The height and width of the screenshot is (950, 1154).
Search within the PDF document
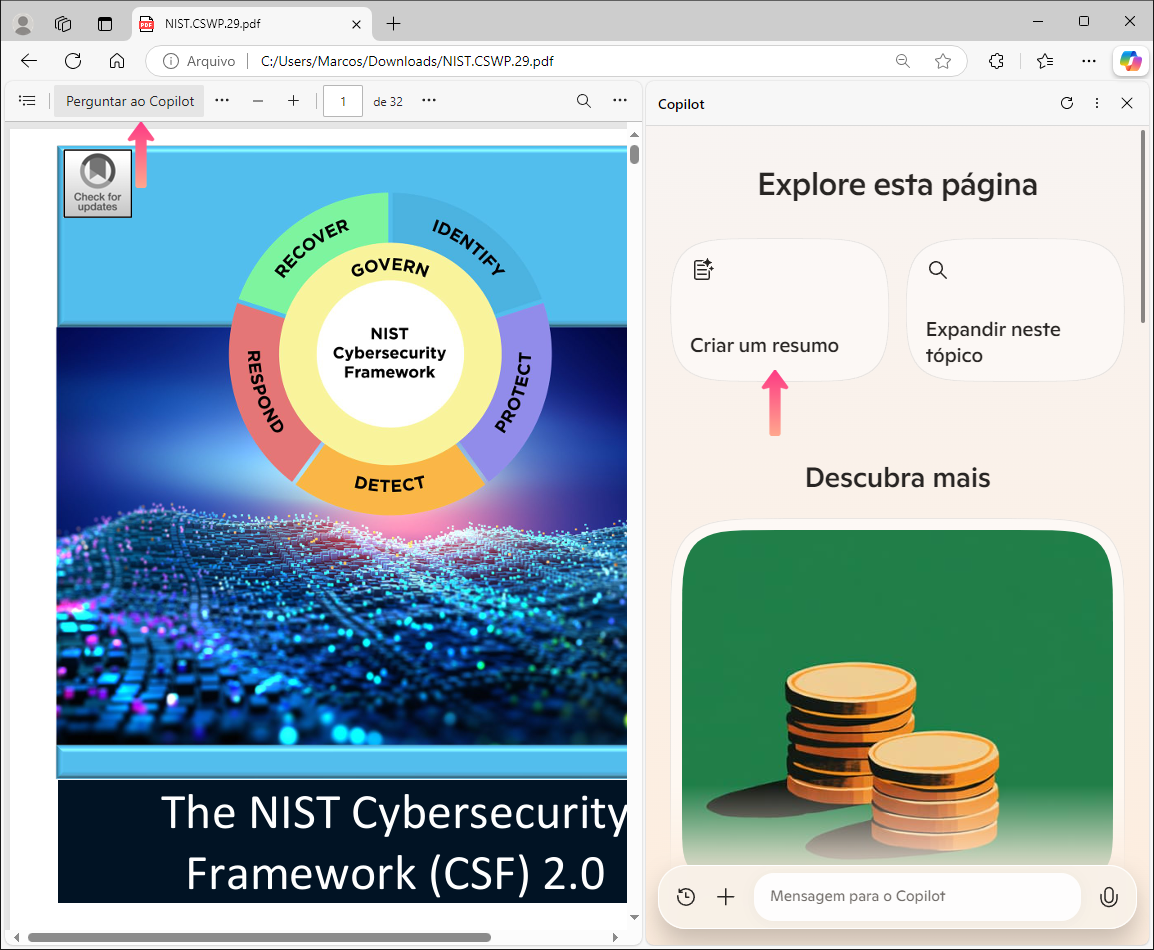584,101
